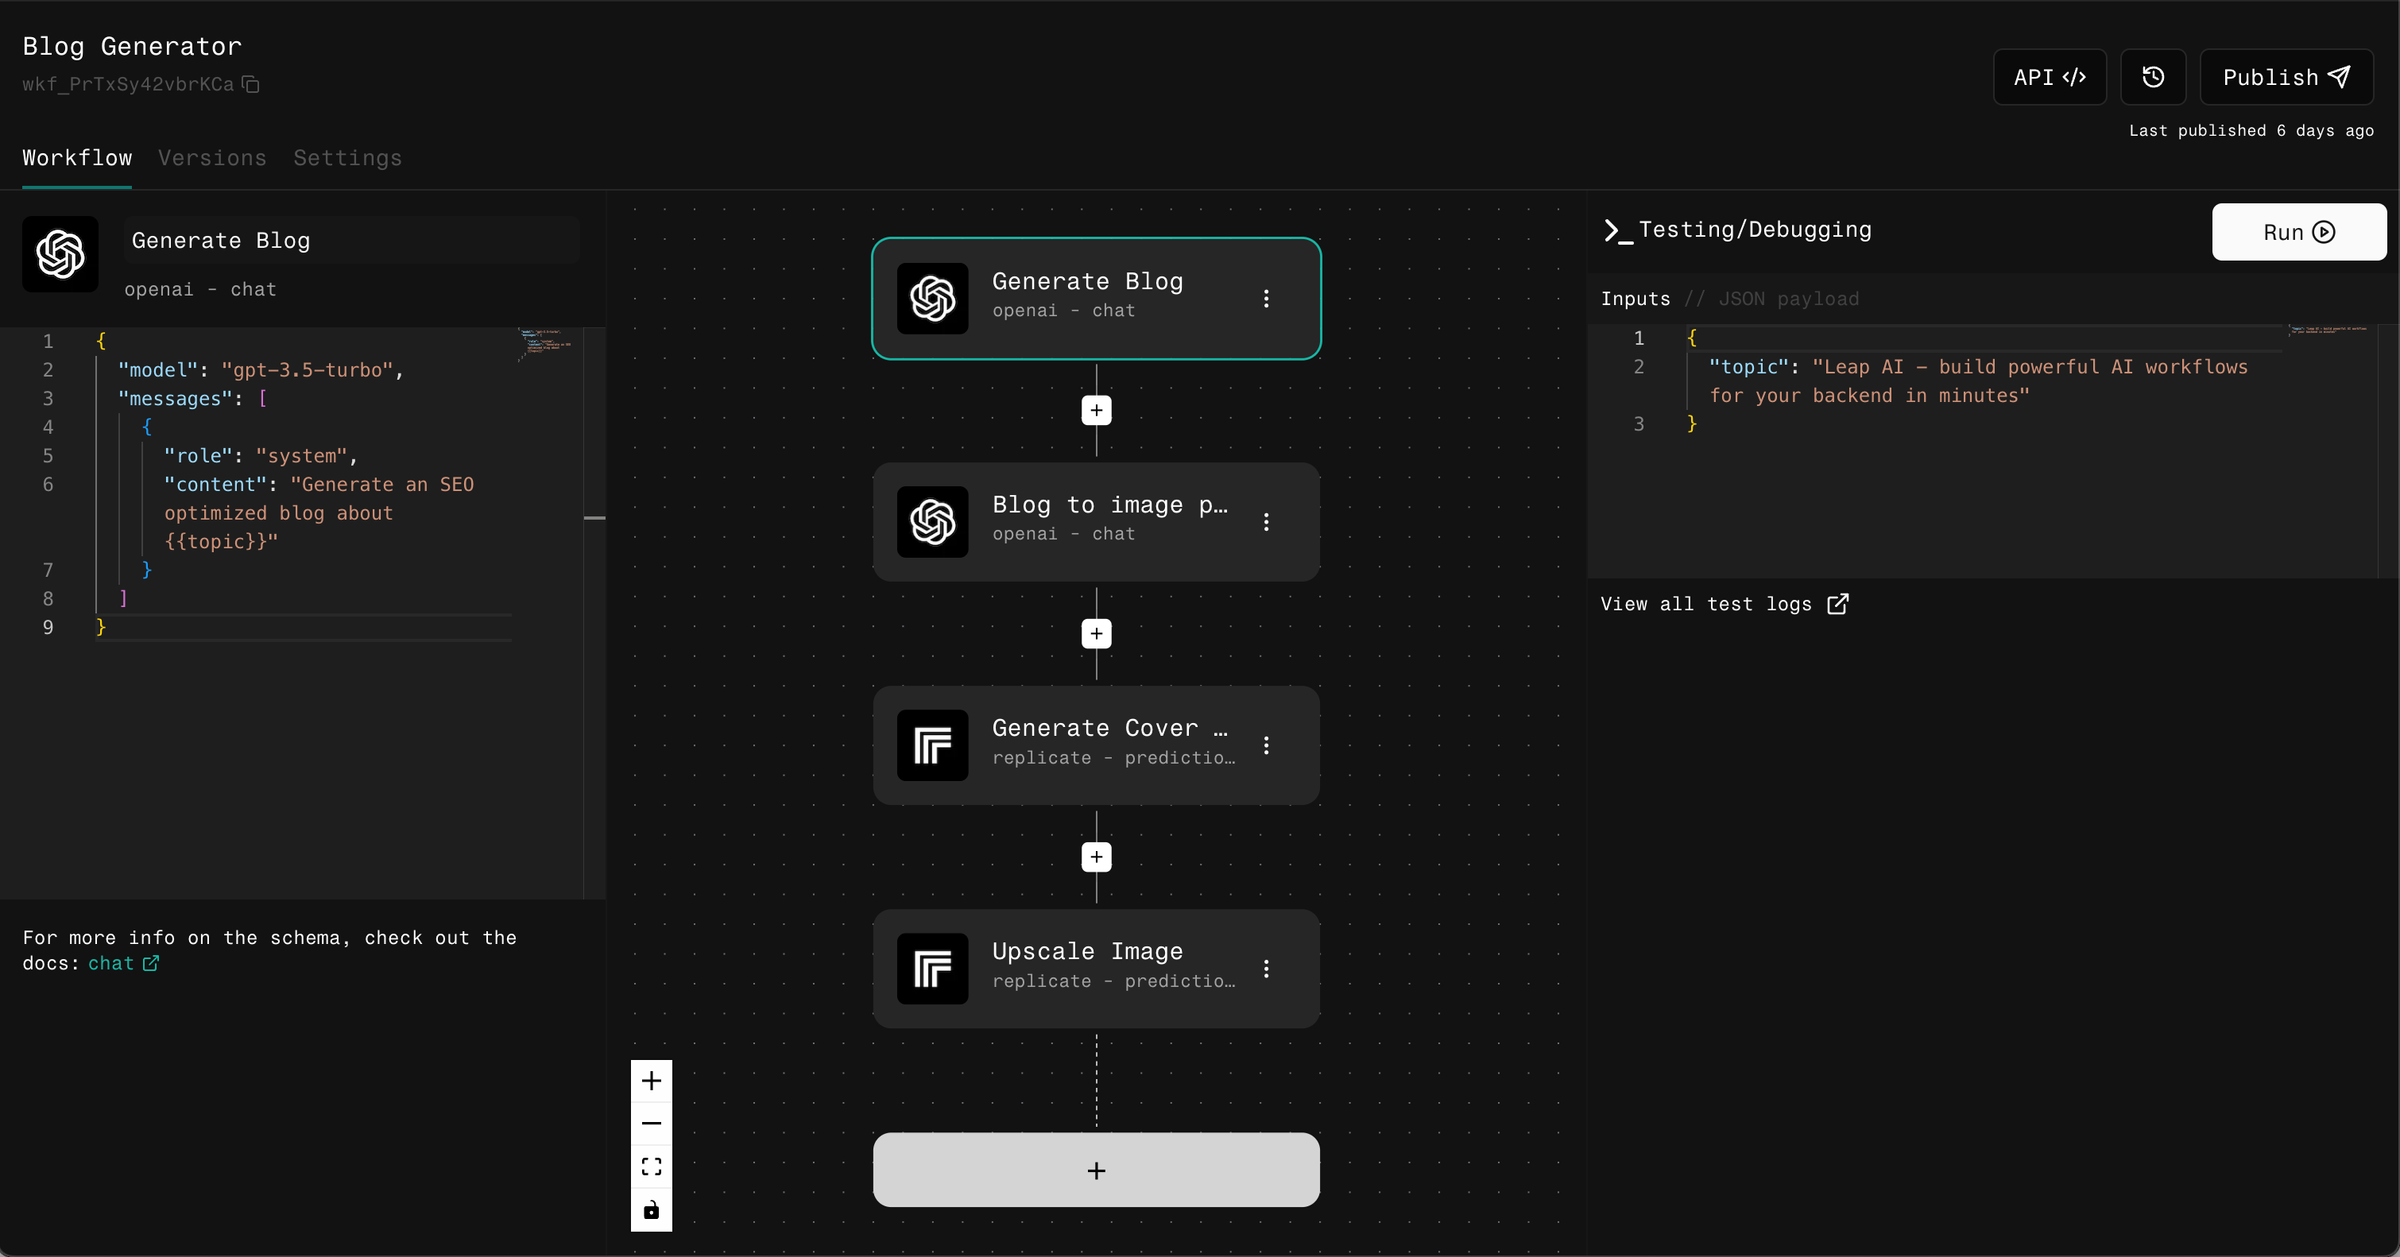Open test logs via external link icon
This screenshot has height=1257, width=2400.
click(1838, 603)
